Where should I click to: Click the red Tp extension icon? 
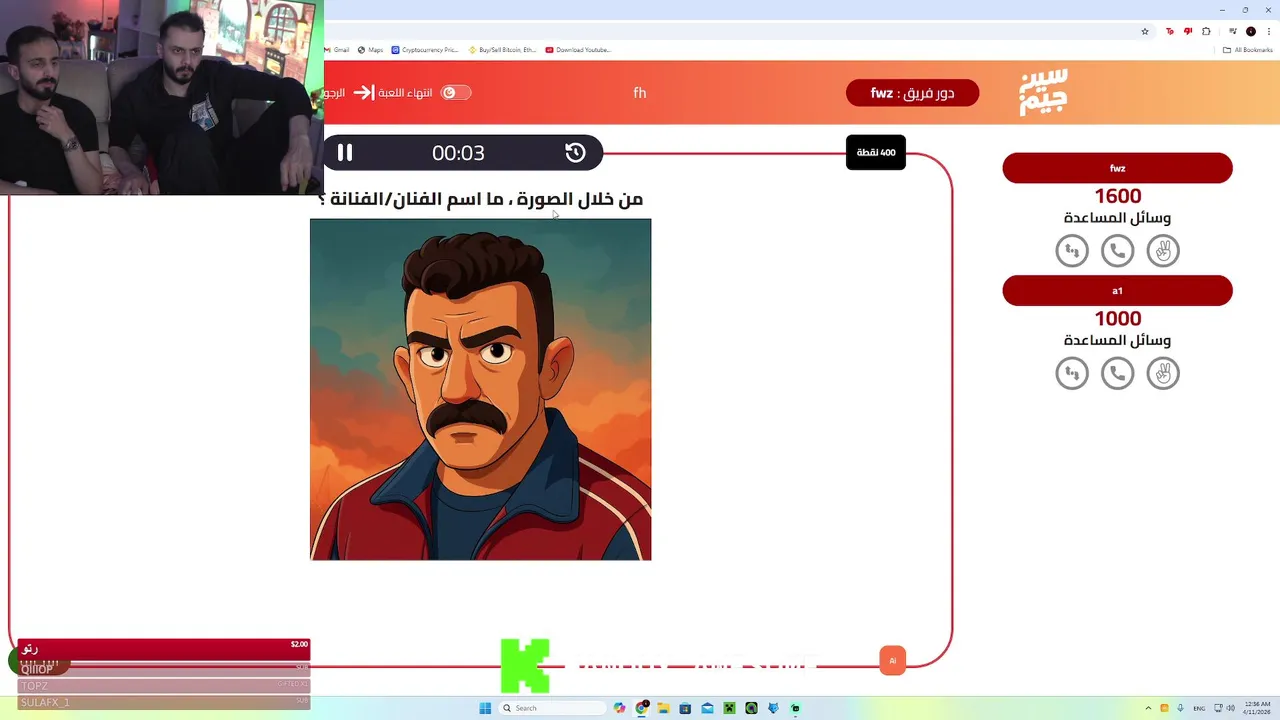point(1170,31)
